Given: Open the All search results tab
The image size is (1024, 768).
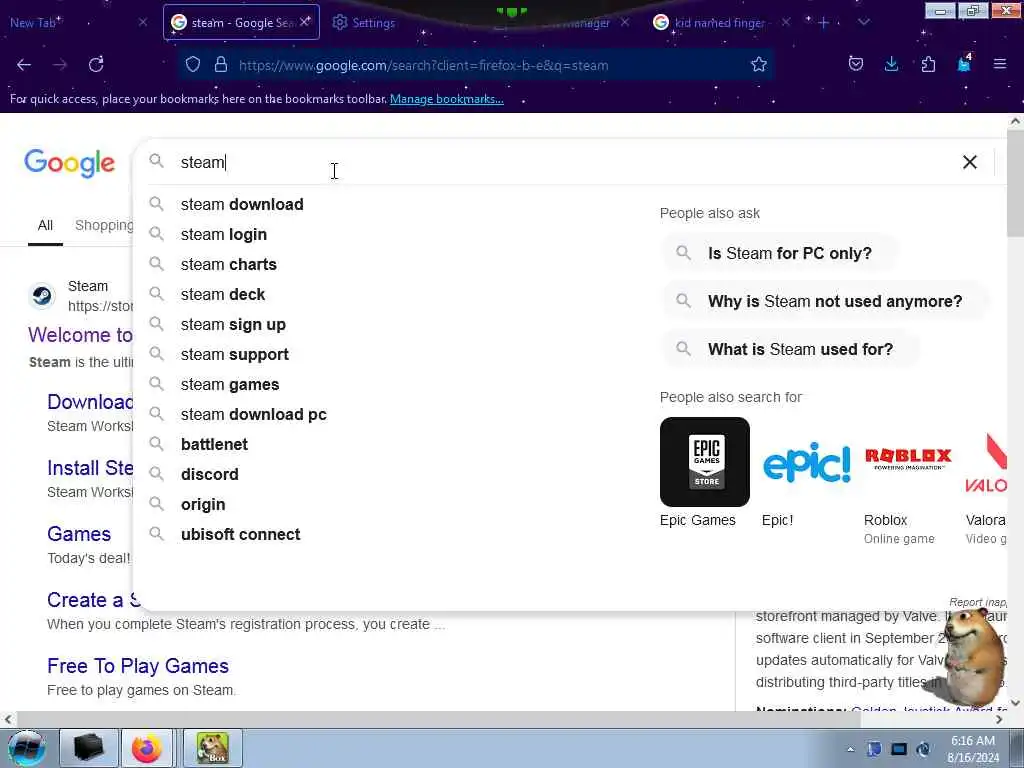Looking at the screenshot, I should click(45, 225).
